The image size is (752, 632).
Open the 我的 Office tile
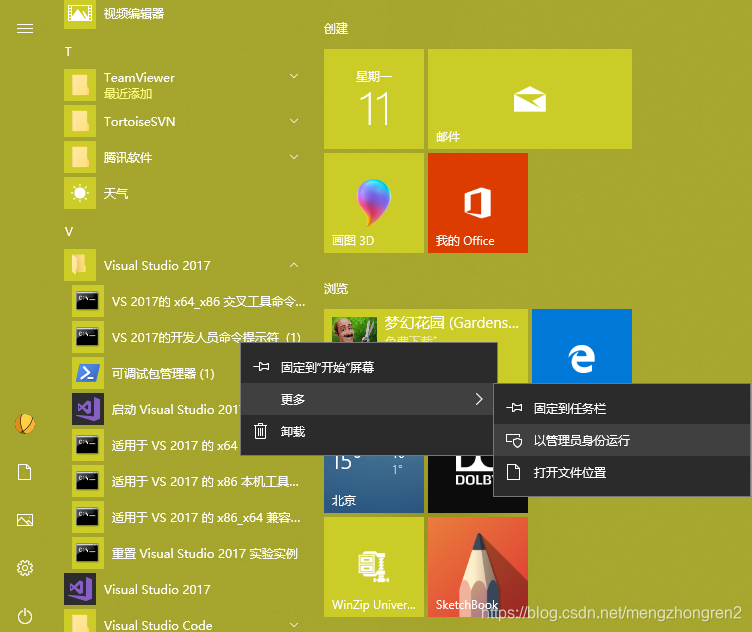(478, 203)
